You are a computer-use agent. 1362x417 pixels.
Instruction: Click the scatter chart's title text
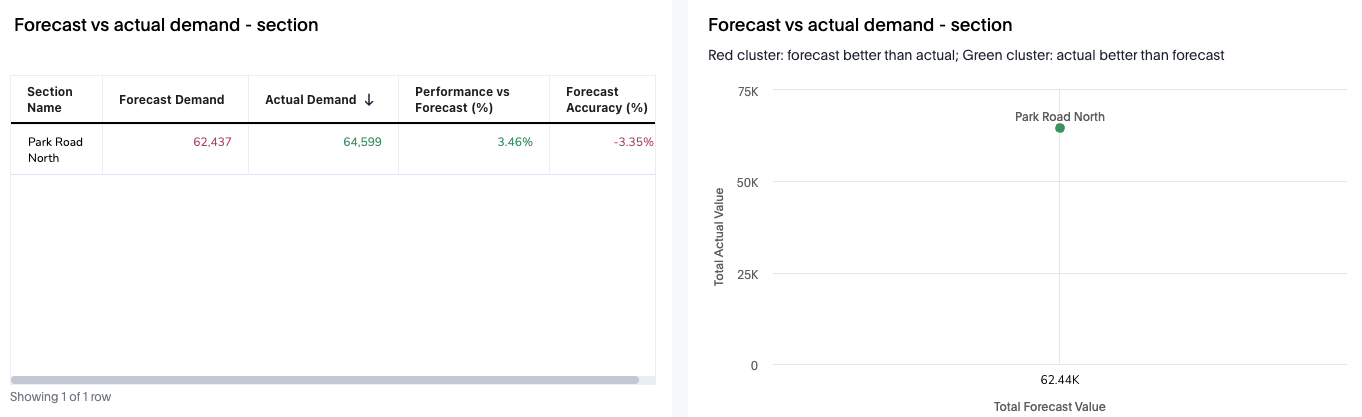click(860, 25)
